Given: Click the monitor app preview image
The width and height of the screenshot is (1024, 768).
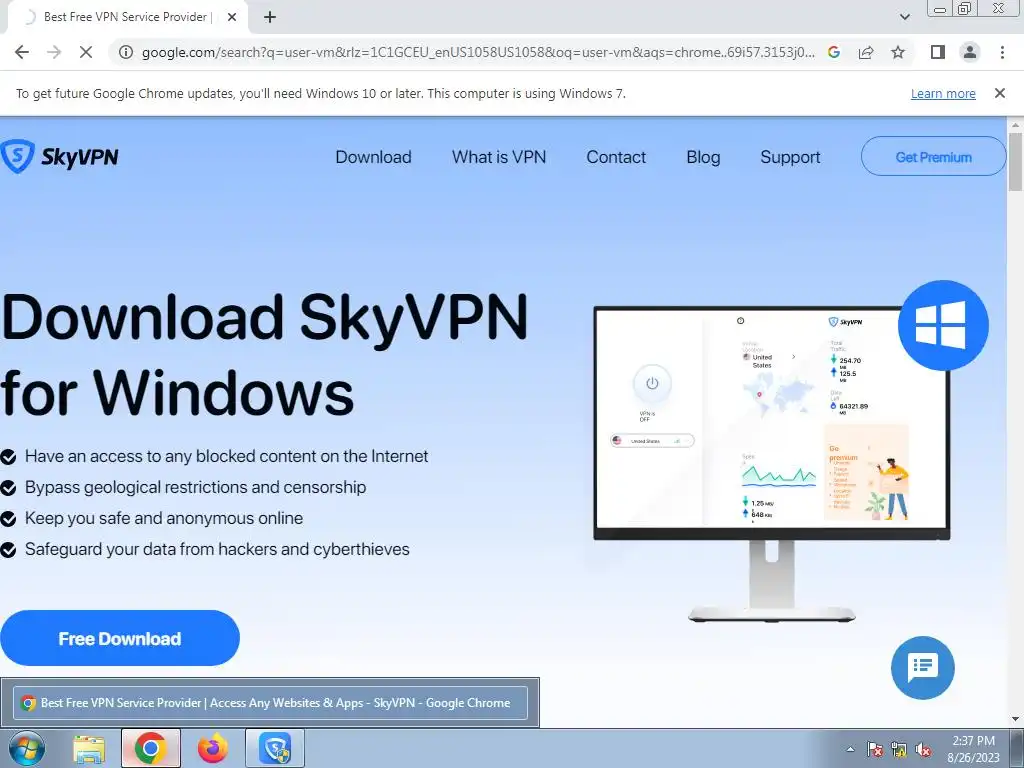Looking at the screenshot, I should click(x=771, y=464).
